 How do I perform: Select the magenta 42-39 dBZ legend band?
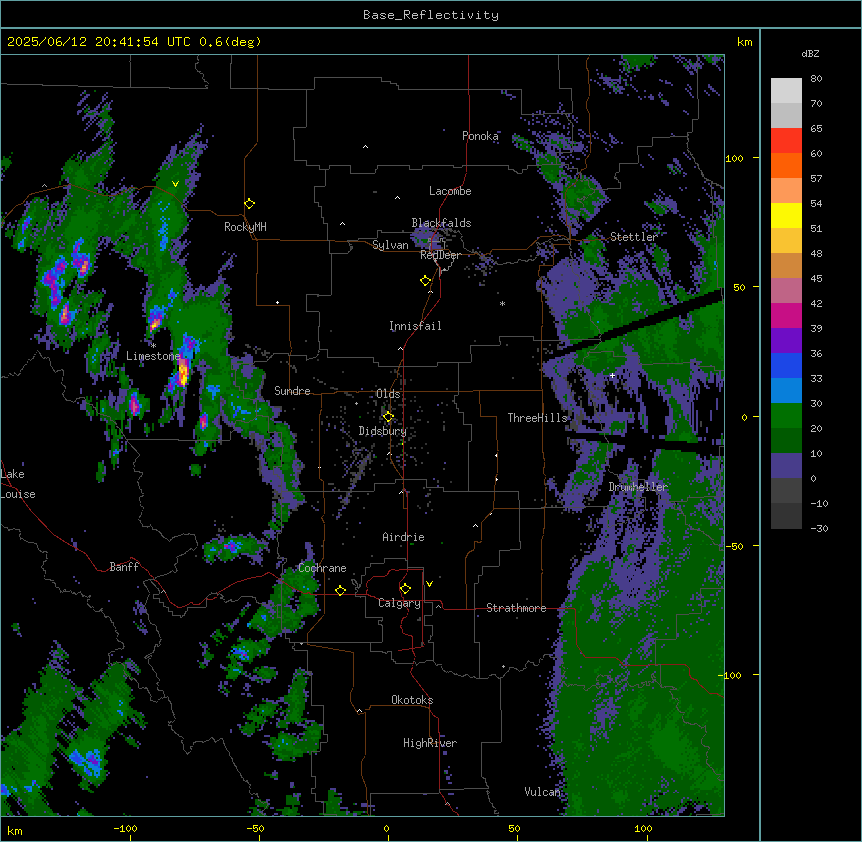tap(786, 315)
